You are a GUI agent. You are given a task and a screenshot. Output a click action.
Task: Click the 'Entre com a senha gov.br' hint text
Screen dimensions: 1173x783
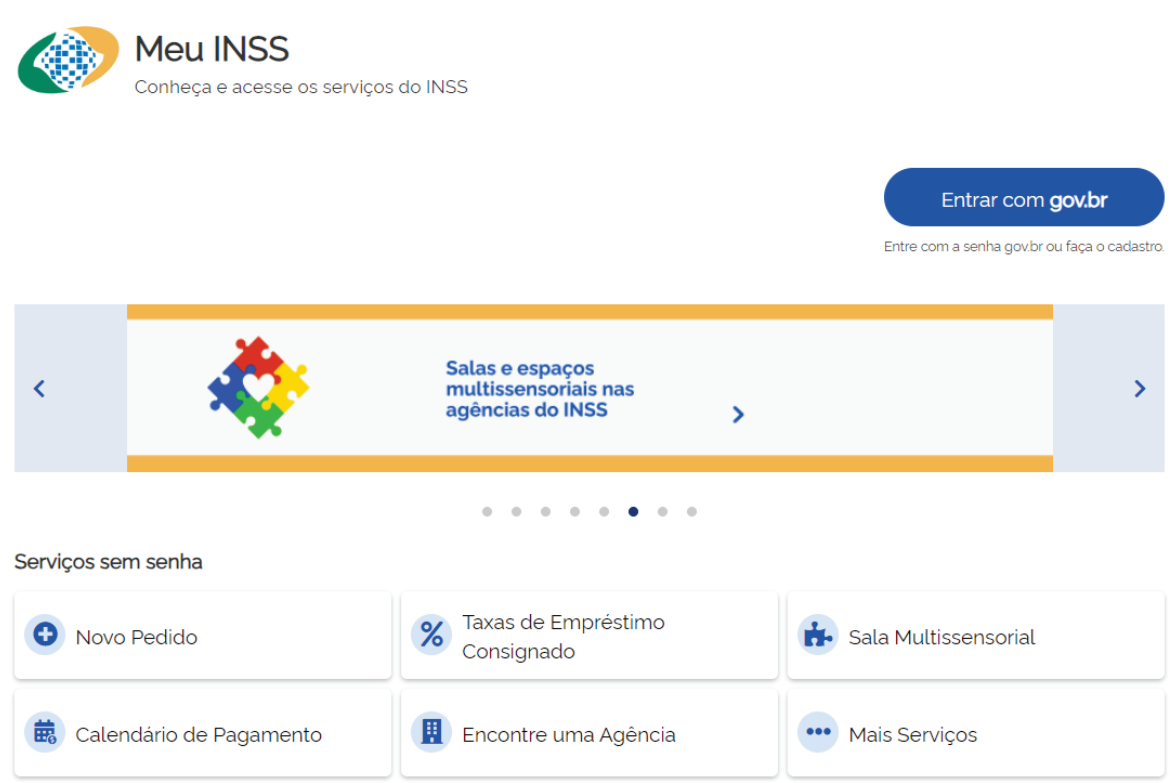[1023, 246]
